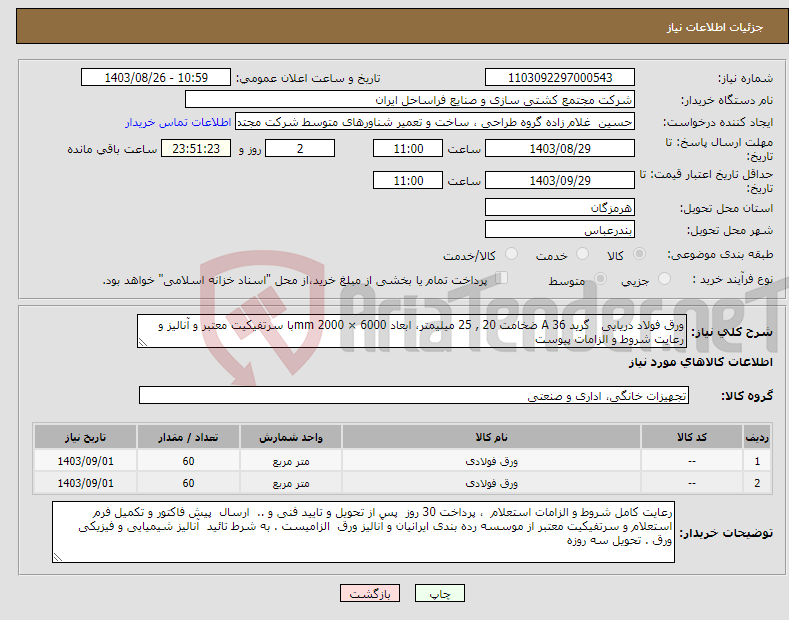789x620 pixels.
Task: Click متر مربع unit in row 1
Action: click(x=291, y=461)
